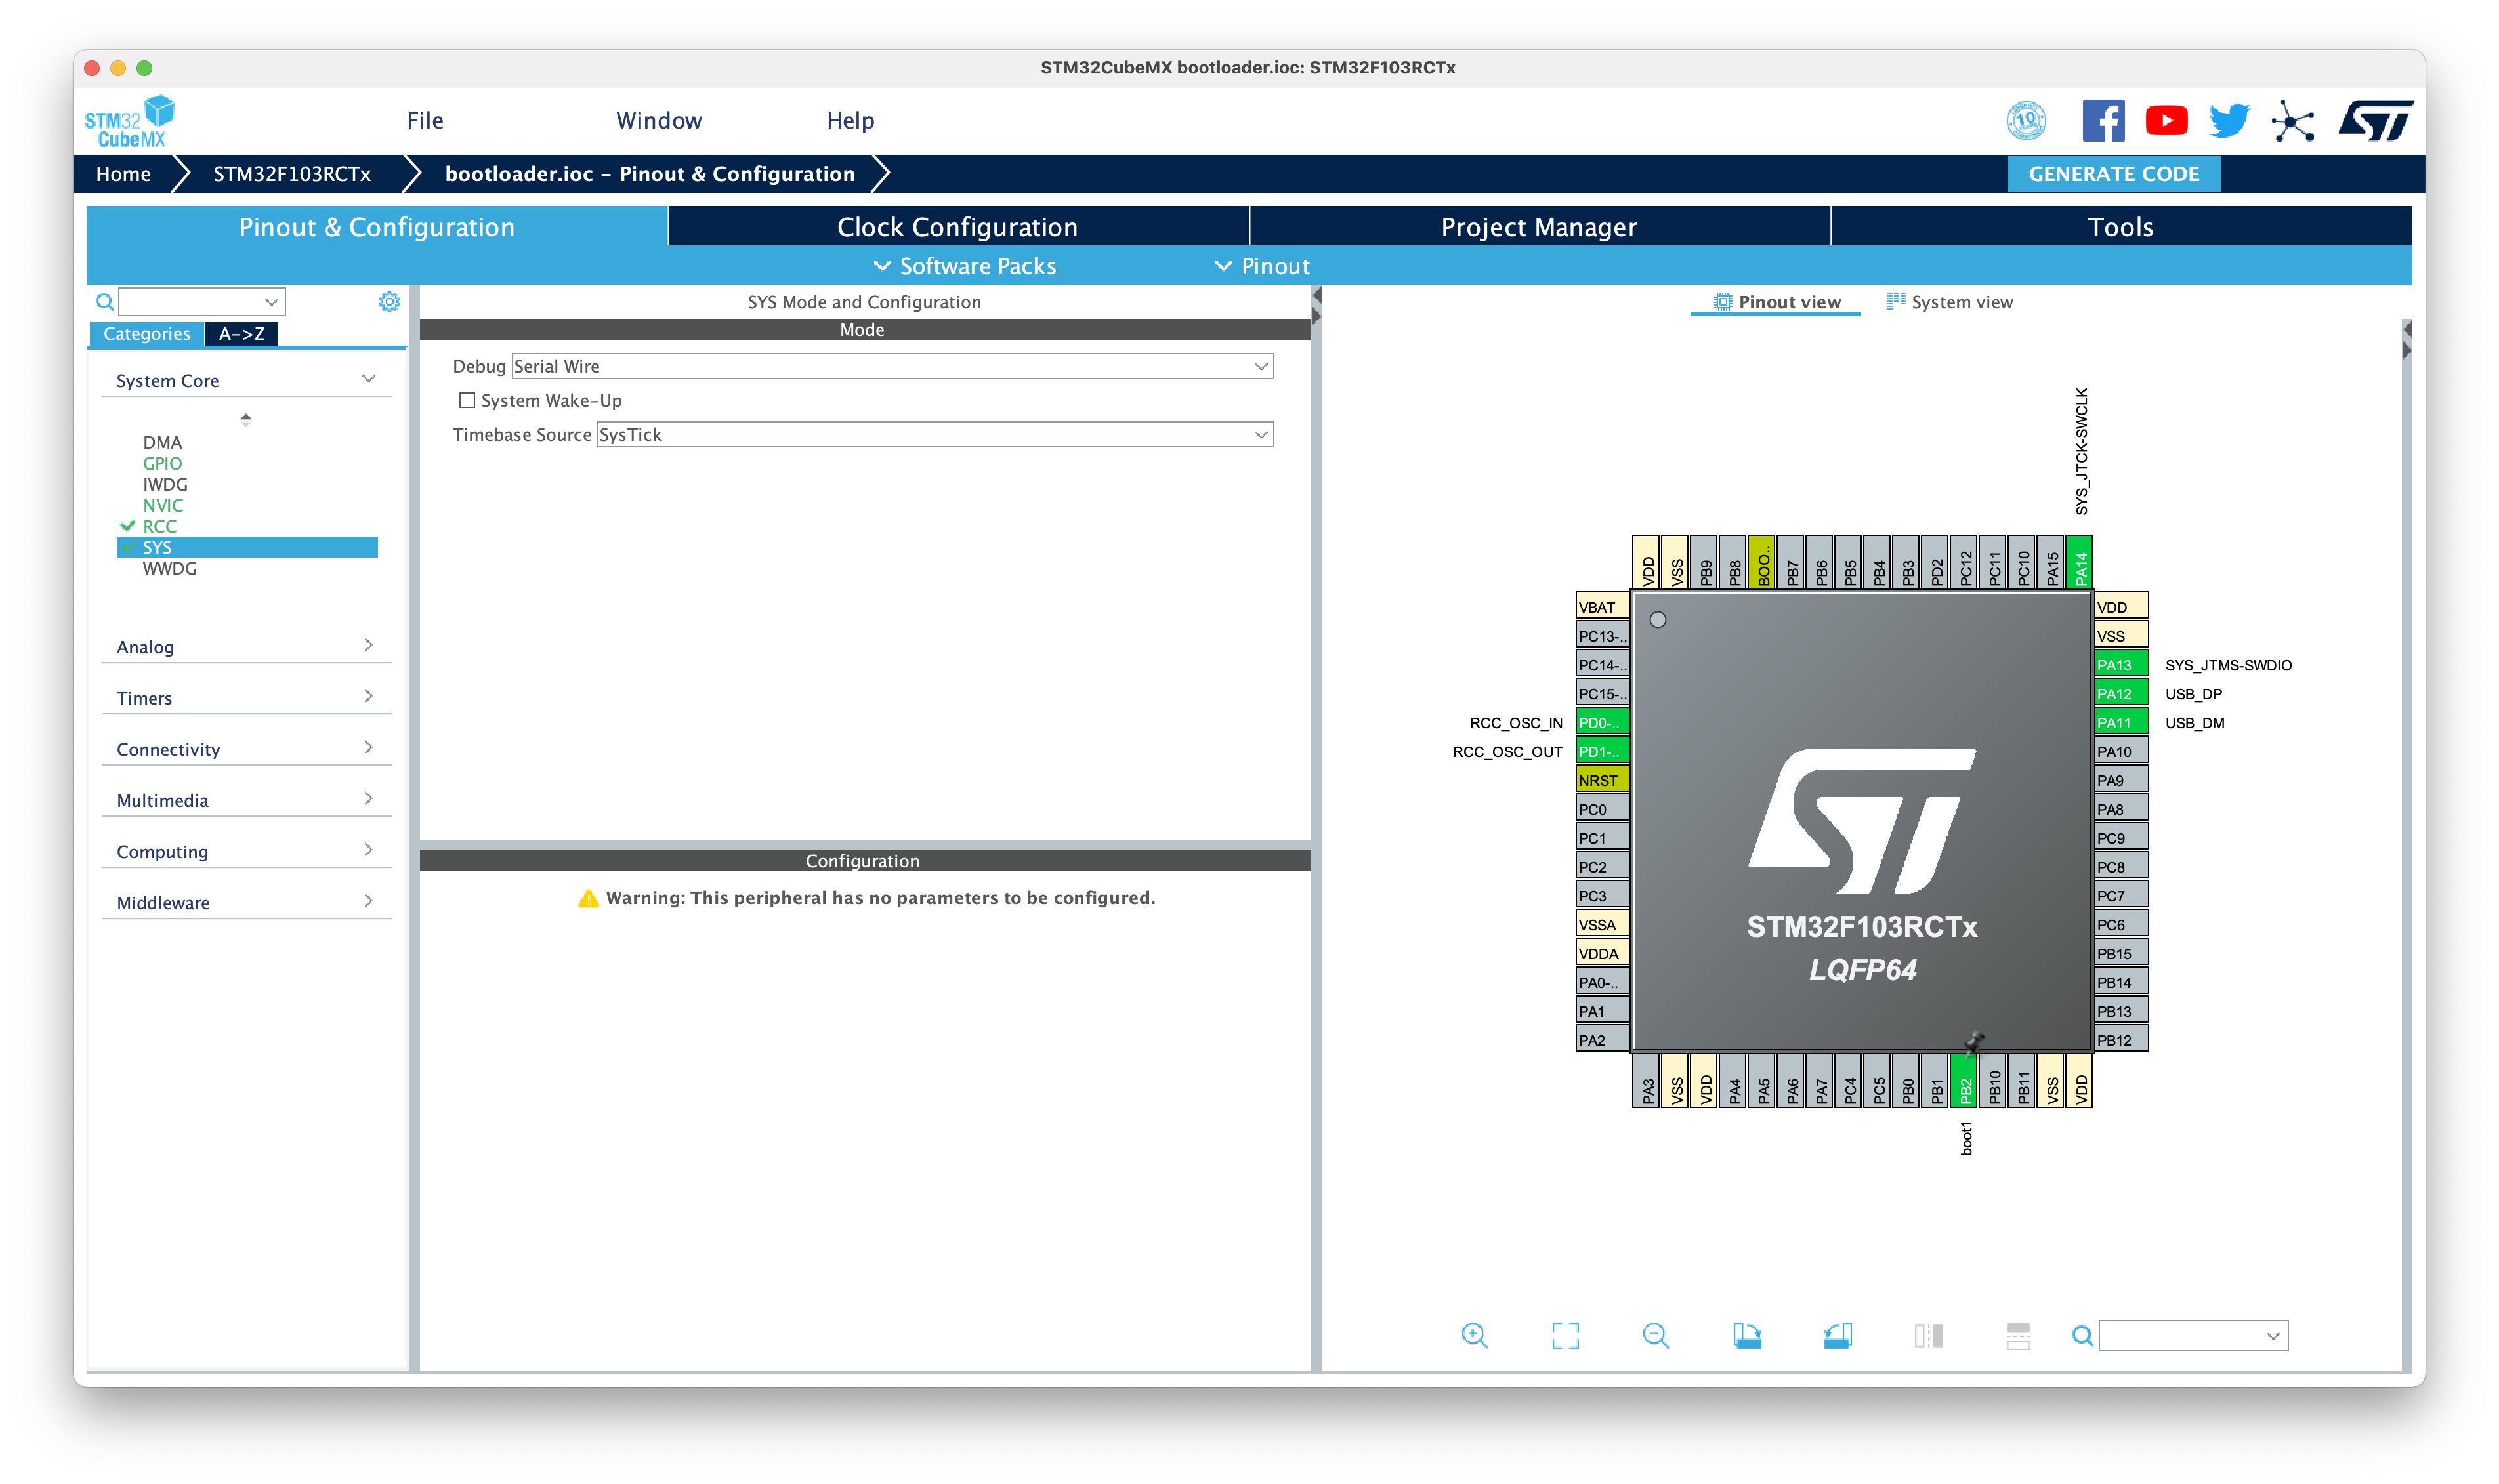Open the ST Facebook page icon

pos(2103,121)
